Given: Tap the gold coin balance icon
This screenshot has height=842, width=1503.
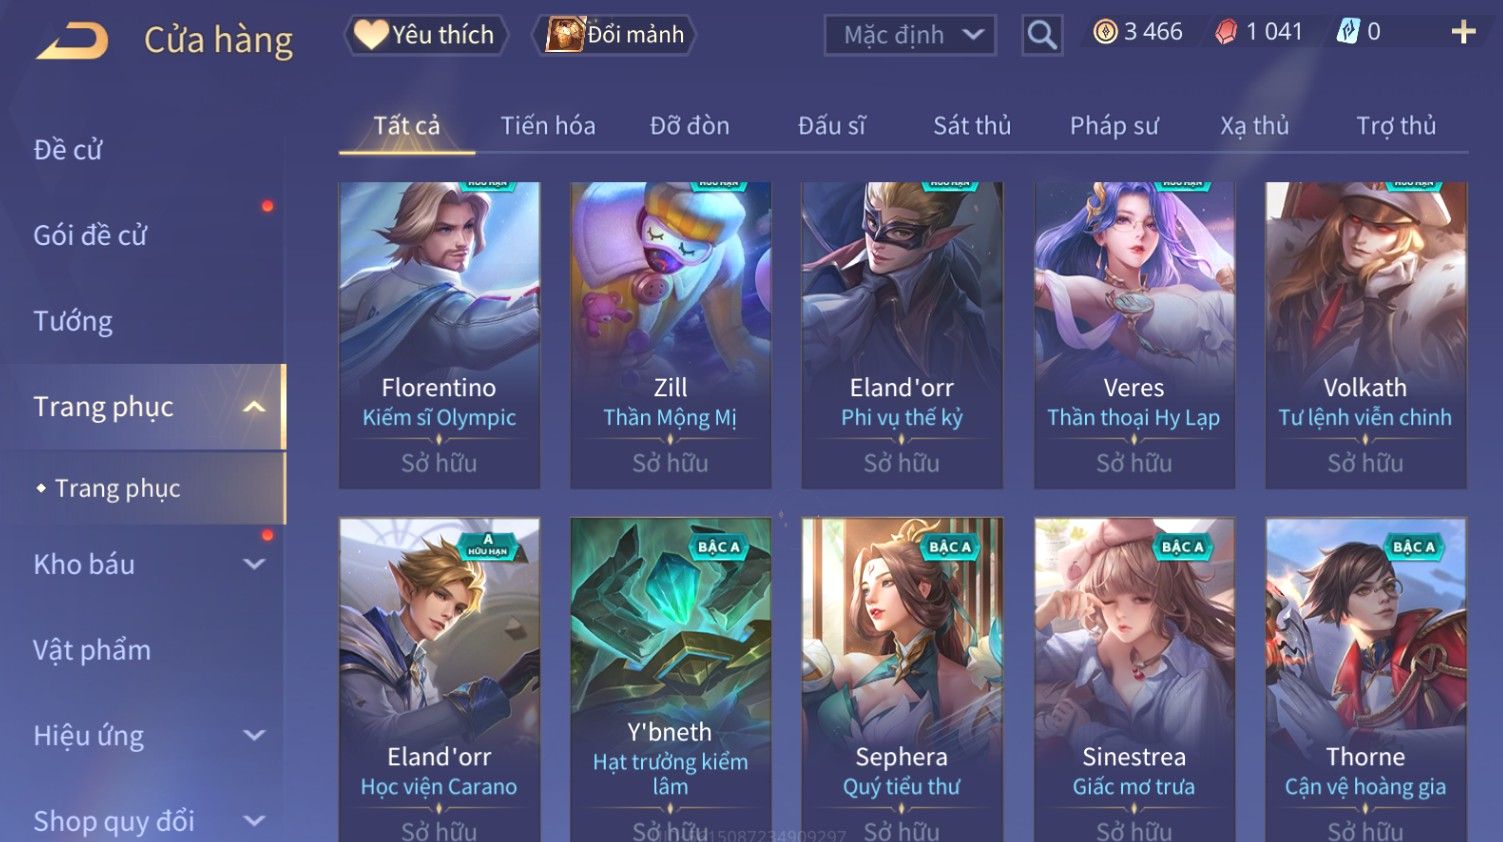Looking at the screenshot, I should (x=1104, y=33).
